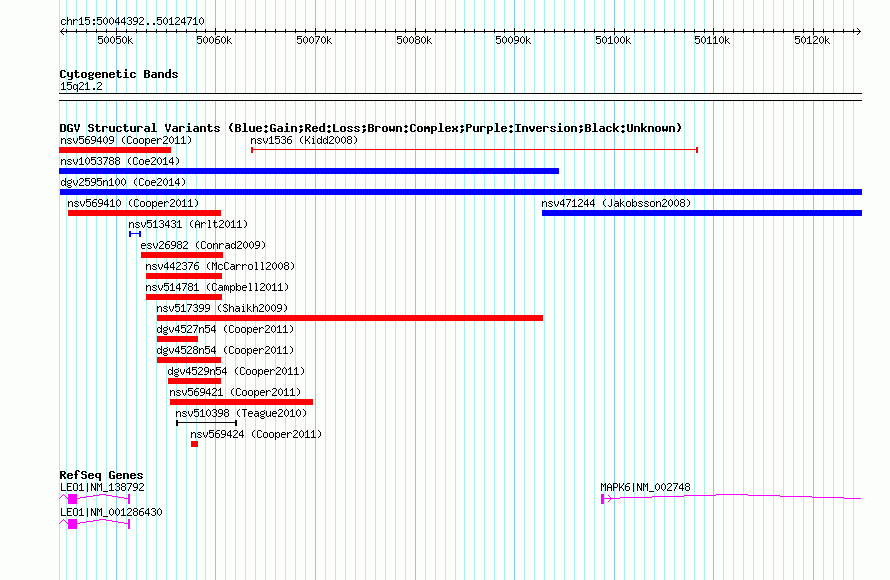Open the LEO1|NM_001286430 gene label
Screen dimensions: 890x580
click(x=111, y=512)
